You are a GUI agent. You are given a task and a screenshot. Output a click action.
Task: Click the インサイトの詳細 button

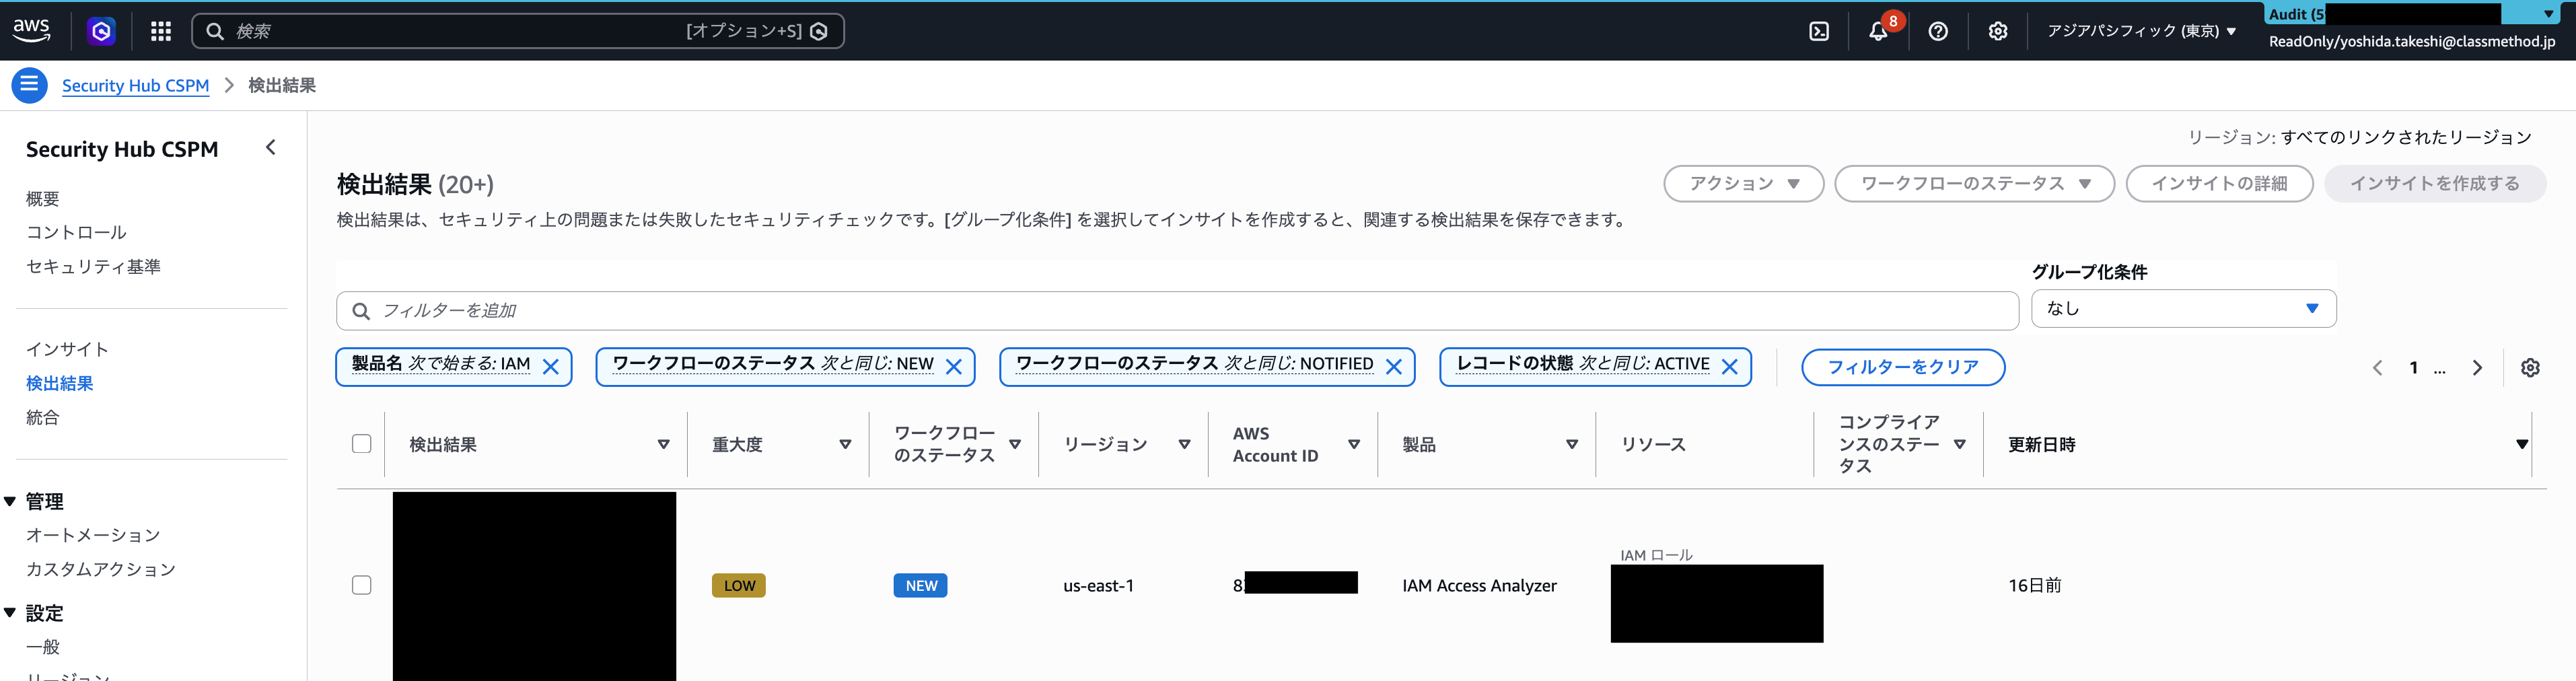2219,184
